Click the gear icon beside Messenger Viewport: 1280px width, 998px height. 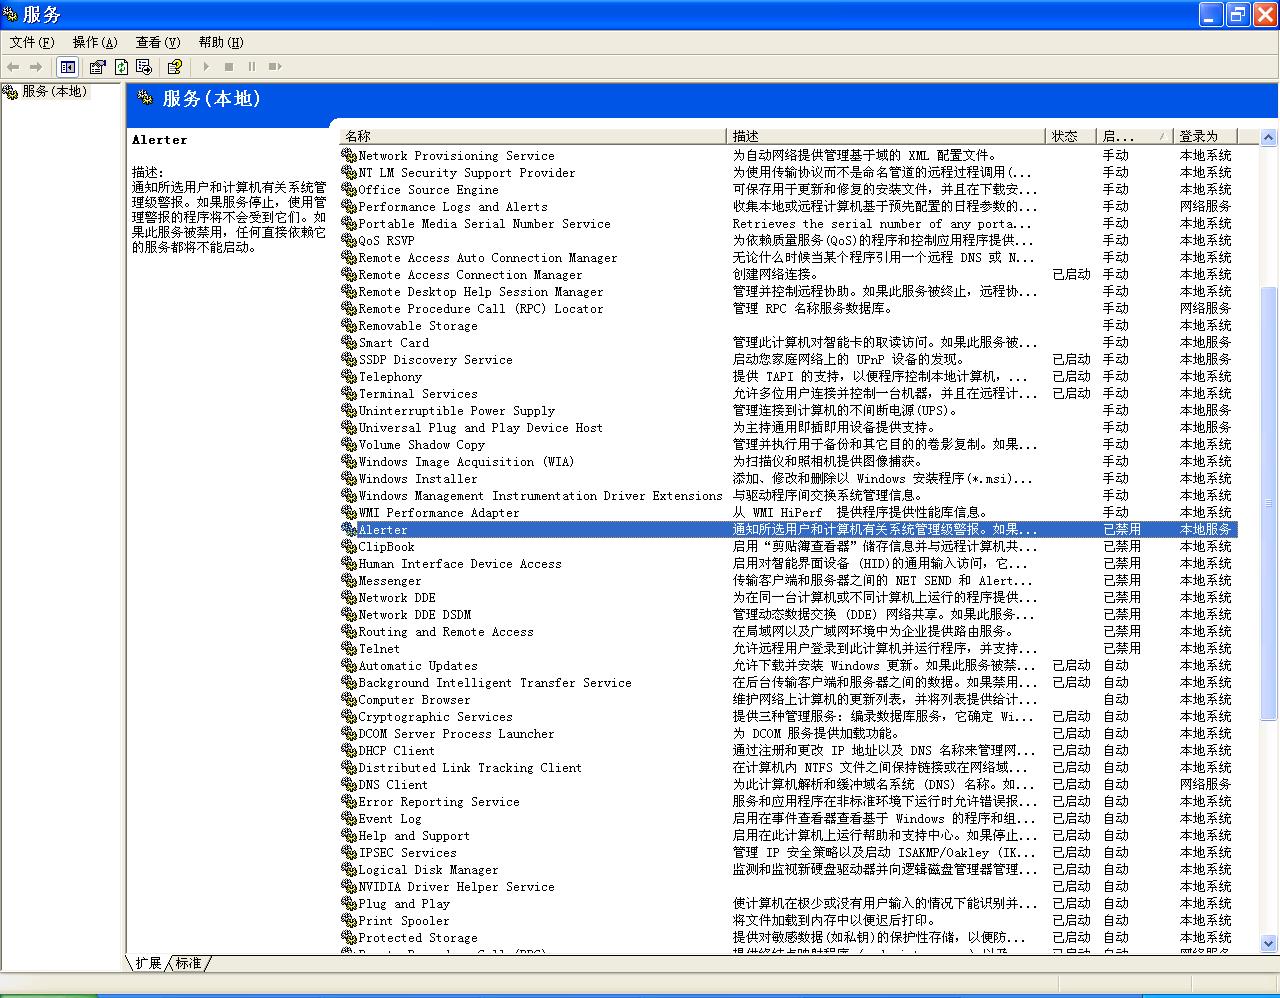[x=349, y=581]
